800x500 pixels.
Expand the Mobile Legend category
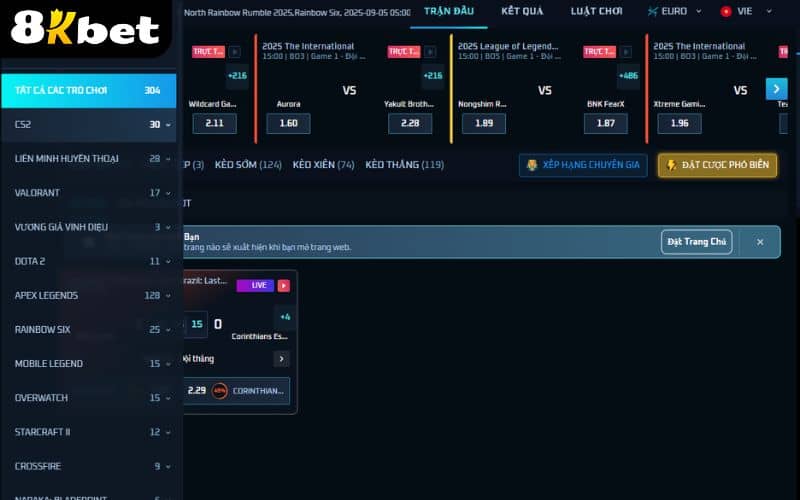(x=168, y=364)
